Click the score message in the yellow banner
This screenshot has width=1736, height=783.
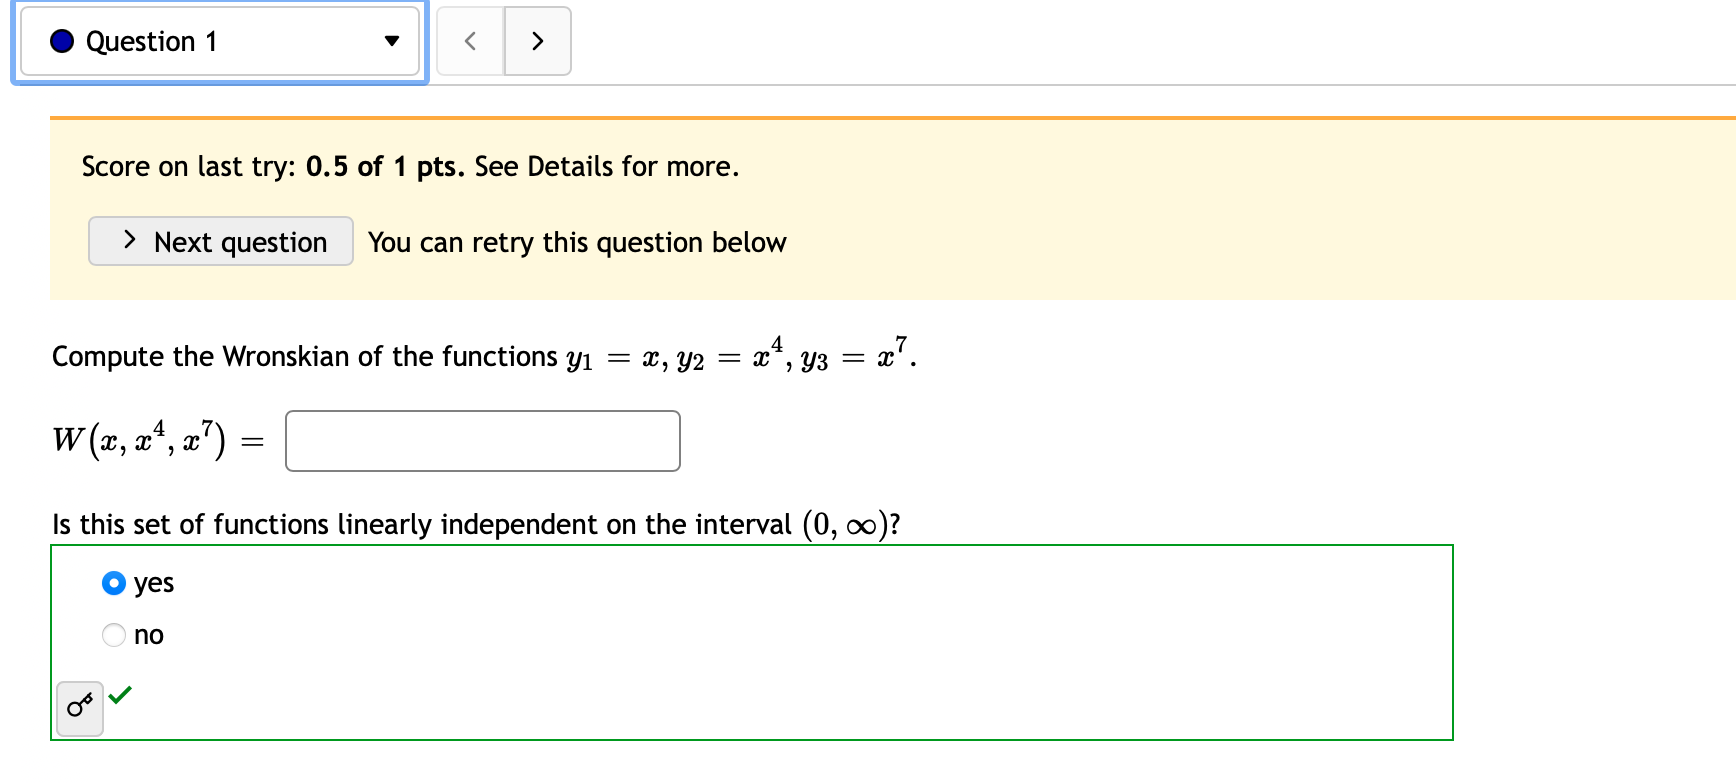[410, 166]
